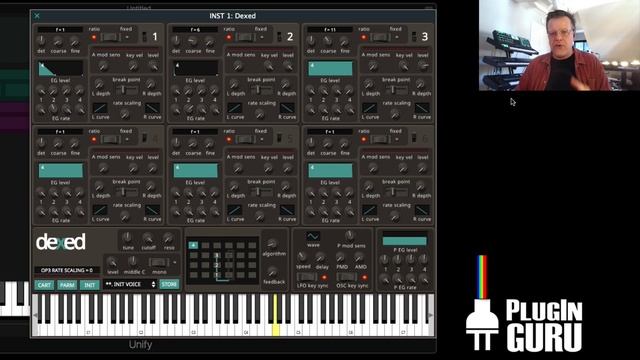Click the master level knob beside middle C

[x=112, y=262]
